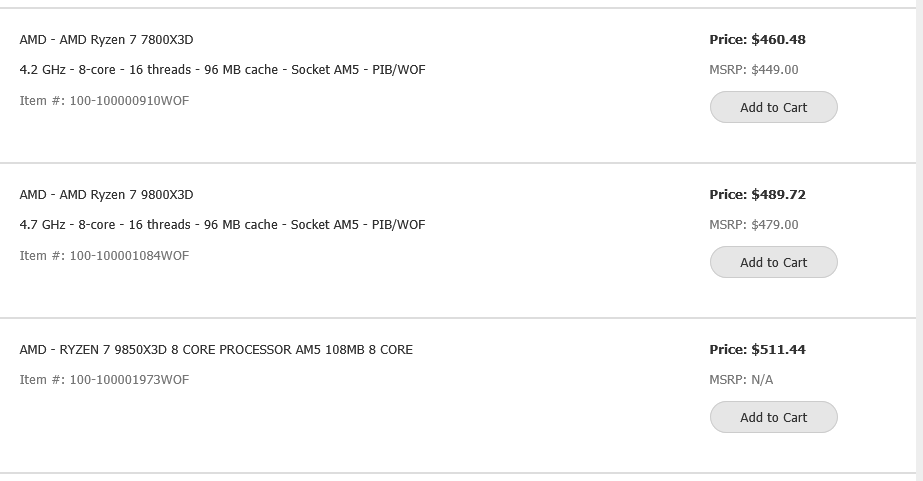Image resolution: width=923 pixels, height=481 pixels.
Task: Click the 4.2 GHz 8-core specification line
Action: 222,70
